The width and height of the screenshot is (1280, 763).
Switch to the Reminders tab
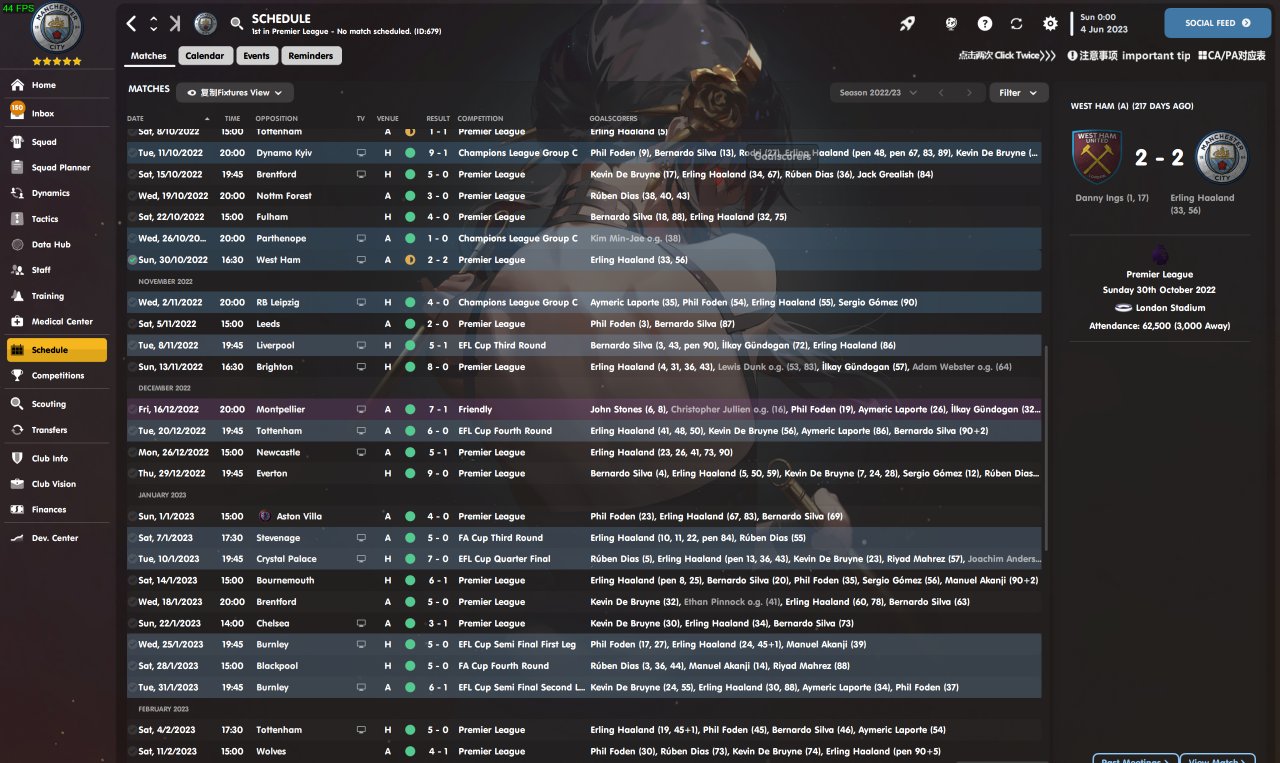click(x=311, y=56)
